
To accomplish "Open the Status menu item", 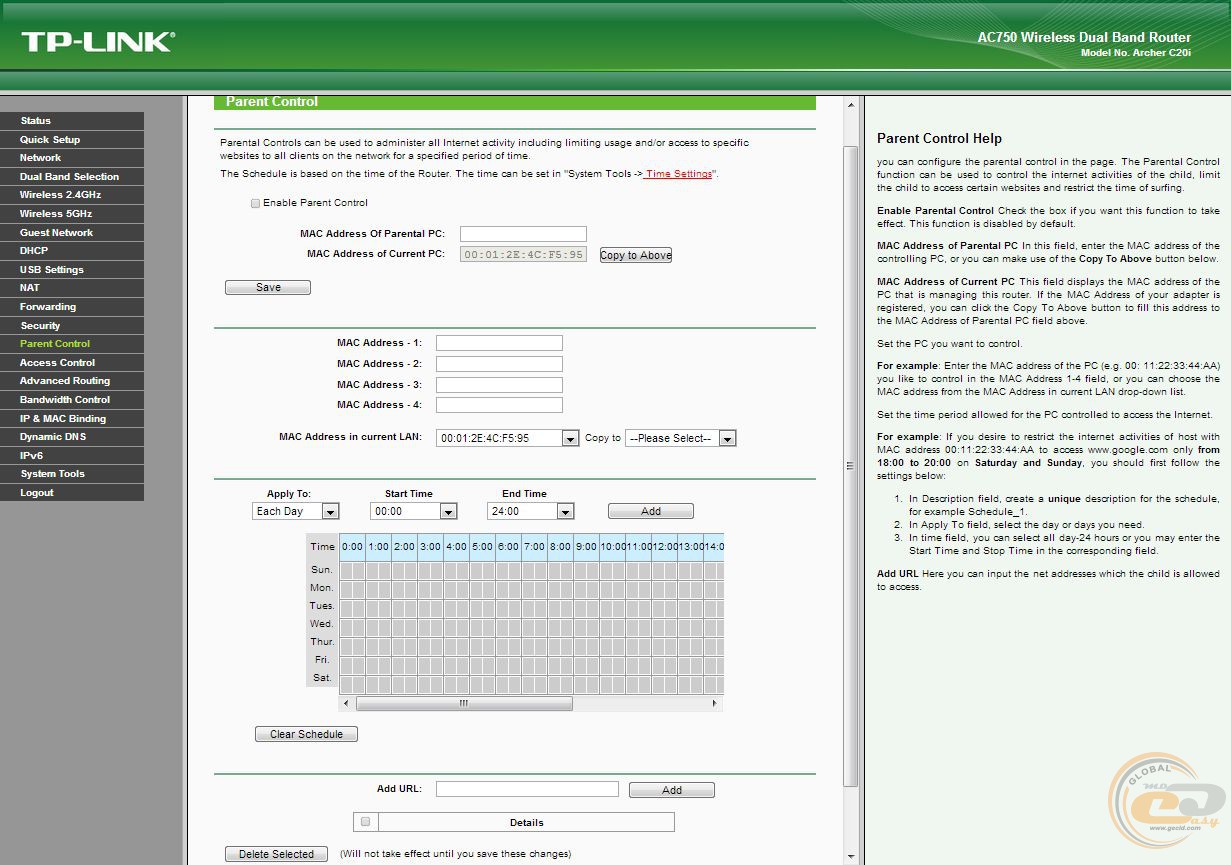I will click(72, 121).
